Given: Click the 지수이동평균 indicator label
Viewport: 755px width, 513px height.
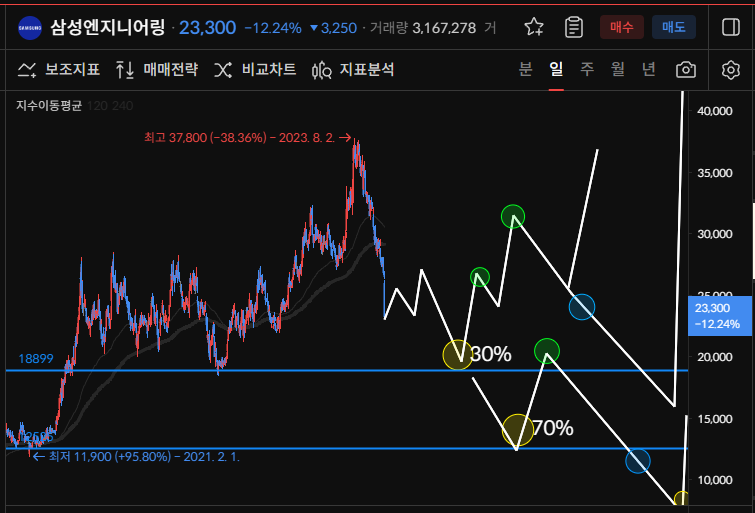Looking at the screenshot, I should pos(49,105).
